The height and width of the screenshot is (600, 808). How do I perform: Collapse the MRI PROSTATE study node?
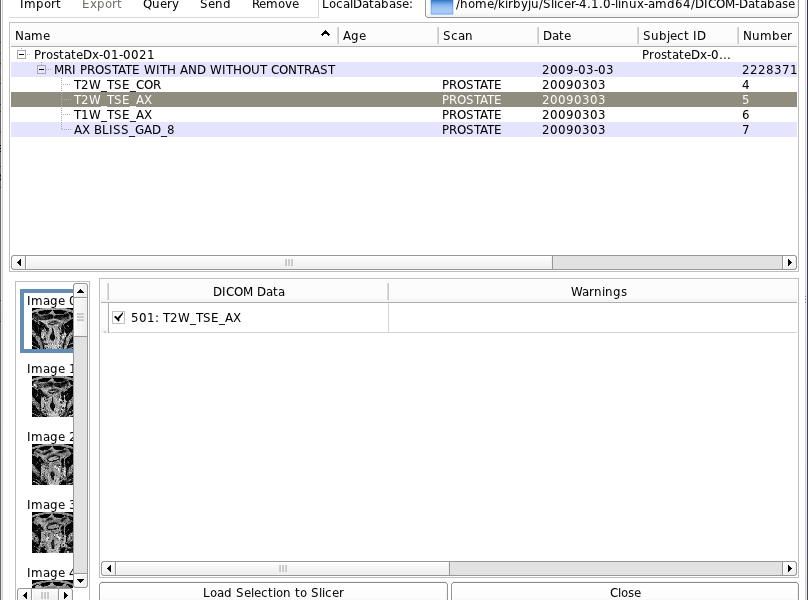(41, 69)
